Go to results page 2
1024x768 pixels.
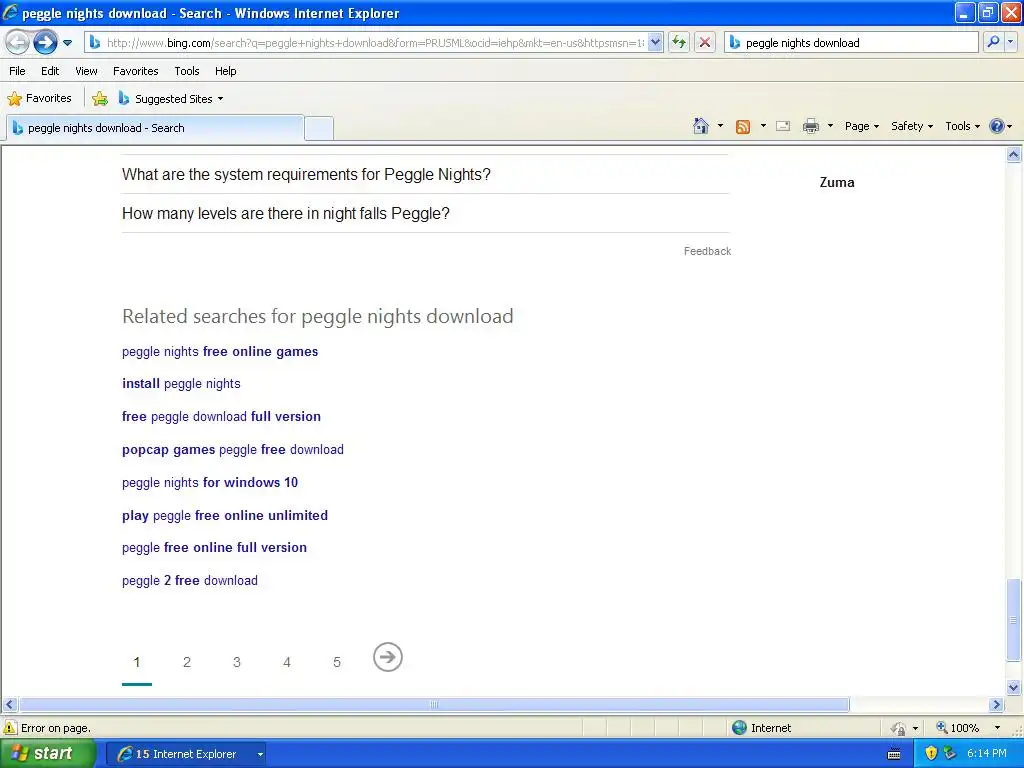click(187, 662)
